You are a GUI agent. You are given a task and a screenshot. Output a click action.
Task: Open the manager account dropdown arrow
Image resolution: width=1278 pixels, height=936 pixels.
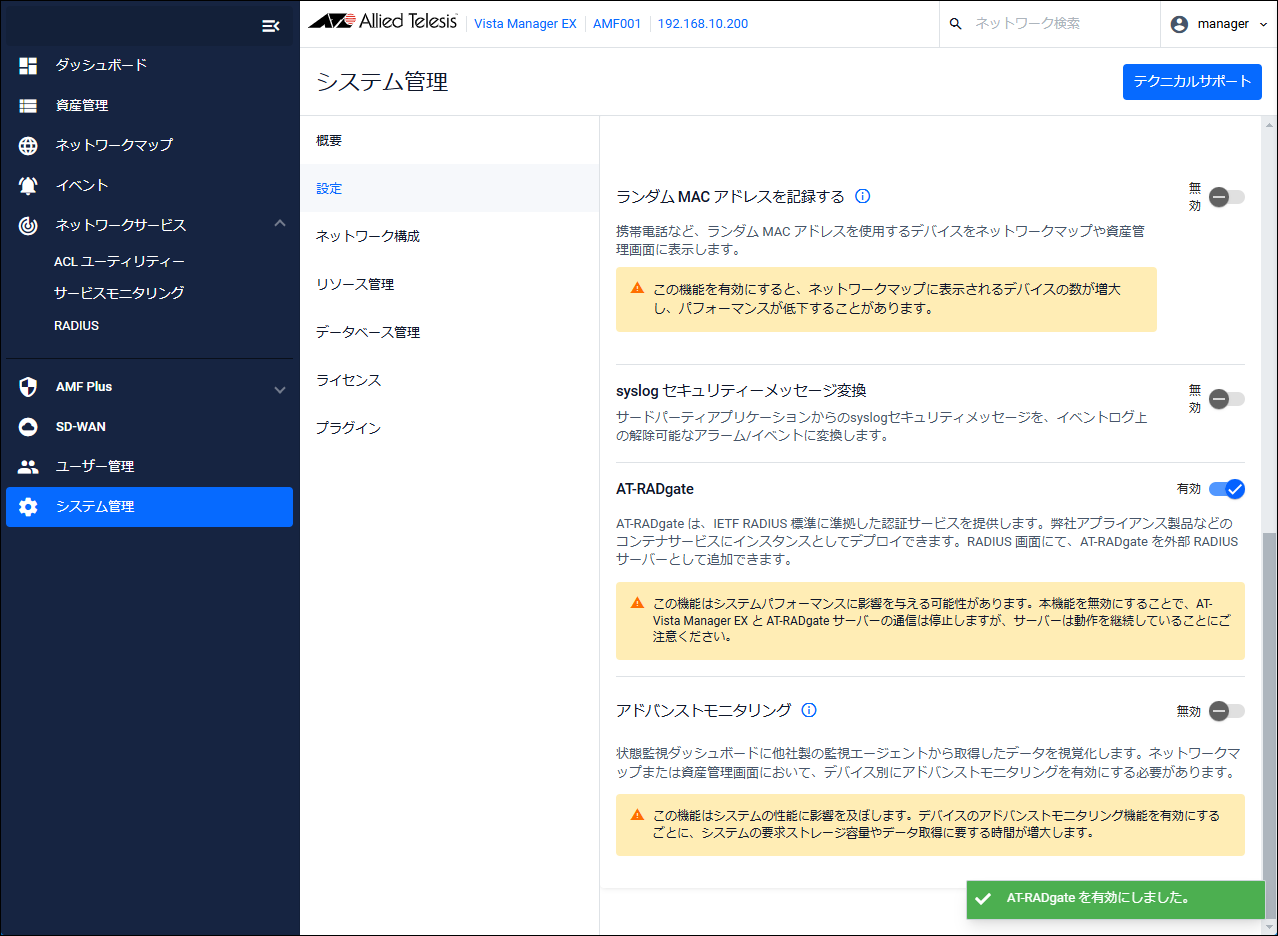click(1264, 24)
